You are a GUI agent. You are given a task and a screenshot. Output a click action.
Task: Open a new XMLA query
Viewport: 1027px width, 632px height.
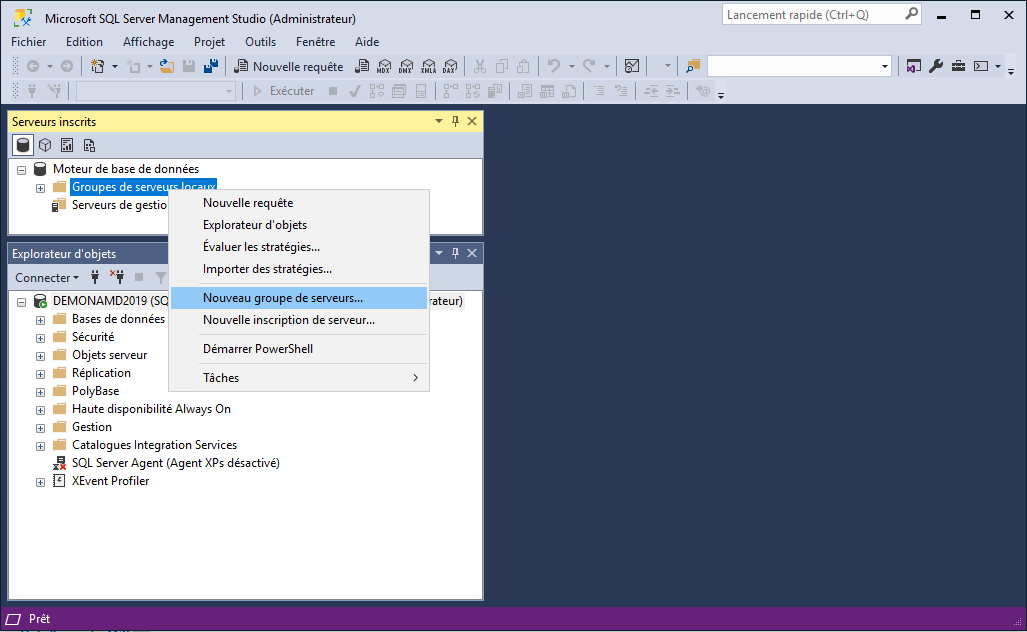(428, 66)
